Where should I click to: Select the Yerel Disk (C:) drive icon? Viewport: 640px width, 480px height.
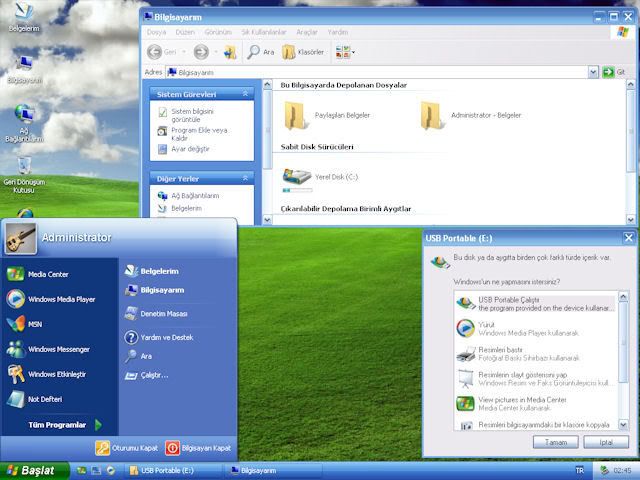point(296,177)
